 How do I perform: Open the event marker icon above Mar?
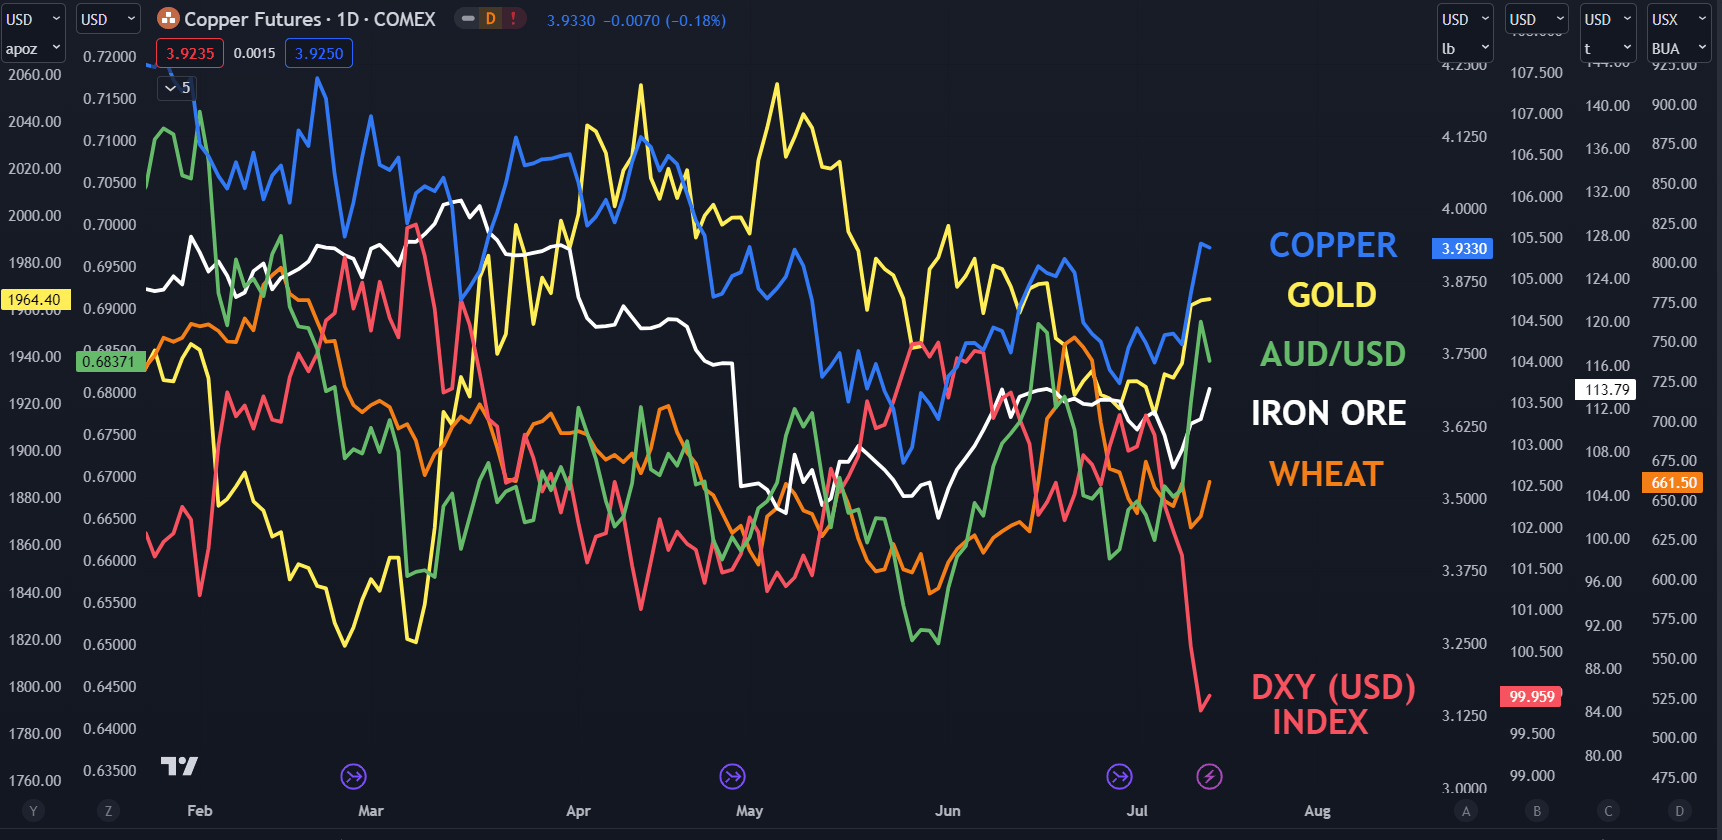coord(353,776)
